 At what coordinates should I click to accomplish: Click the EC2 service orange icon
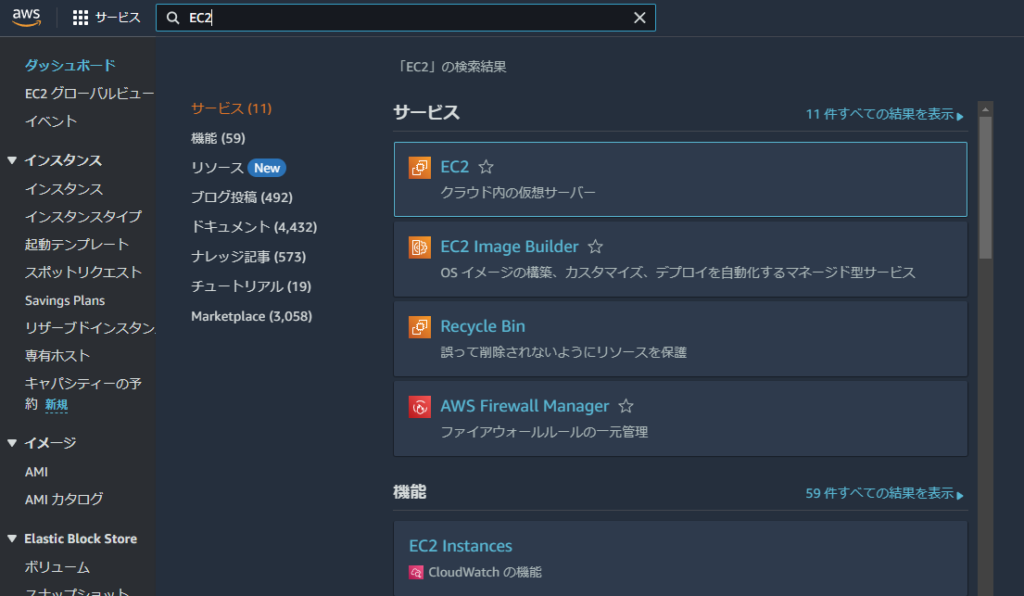click(420, 167)
